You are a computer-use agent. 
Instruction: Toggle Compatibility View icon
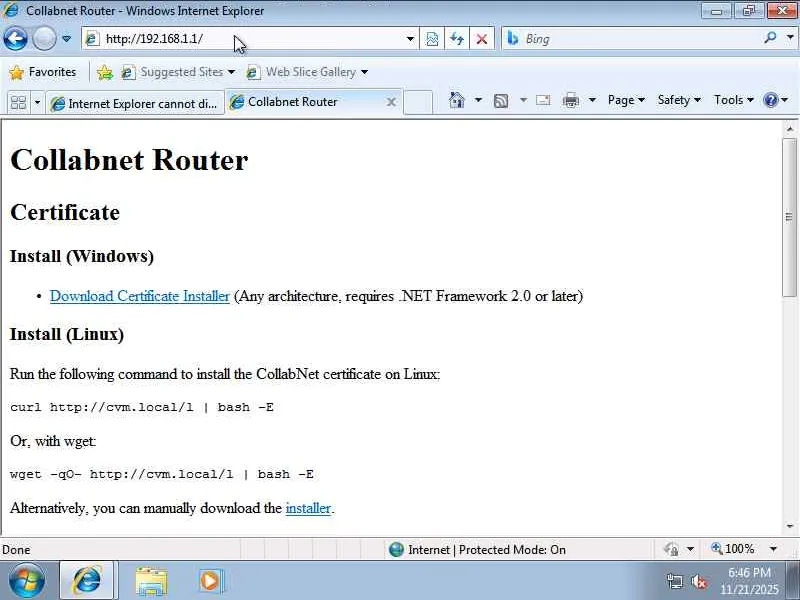tap(432, 39)
